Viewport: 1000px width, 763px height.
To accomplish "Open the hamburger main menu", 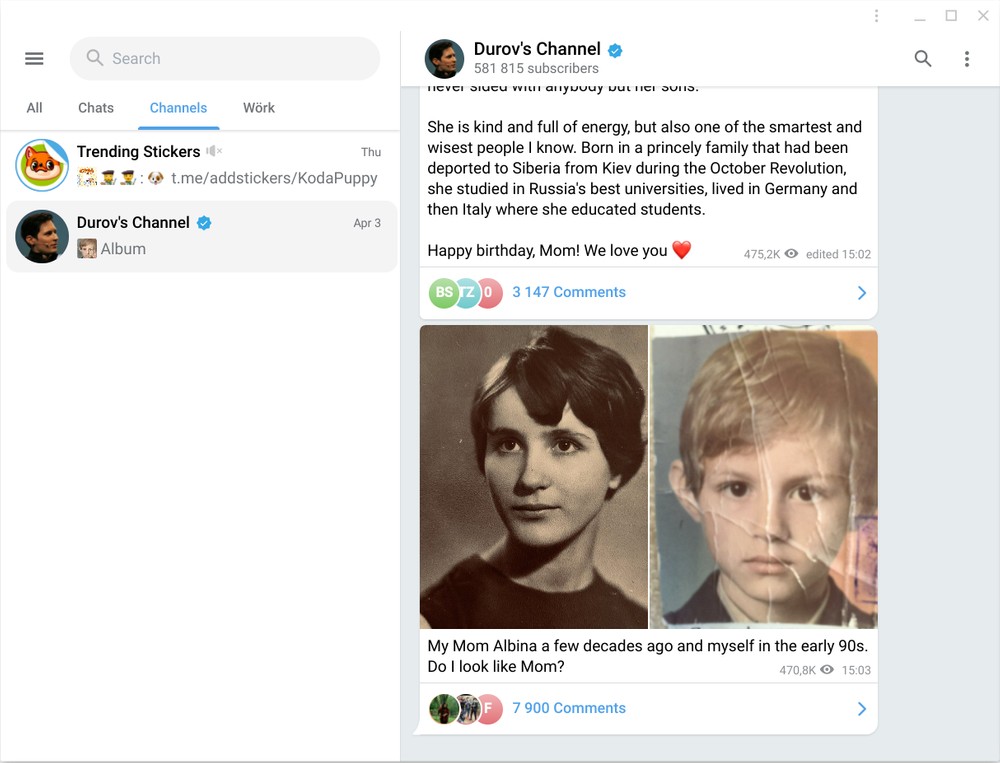I will click(34, 59).
